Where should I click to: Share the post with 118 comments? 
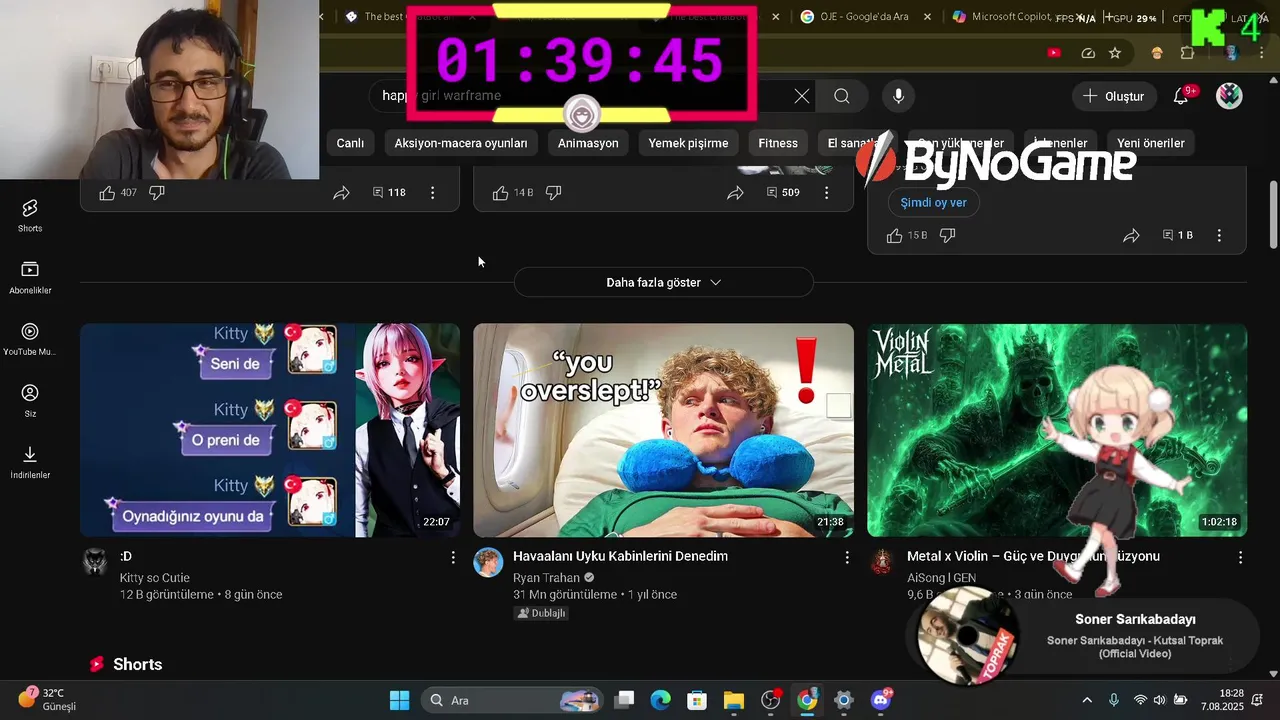tap(341, 193)
